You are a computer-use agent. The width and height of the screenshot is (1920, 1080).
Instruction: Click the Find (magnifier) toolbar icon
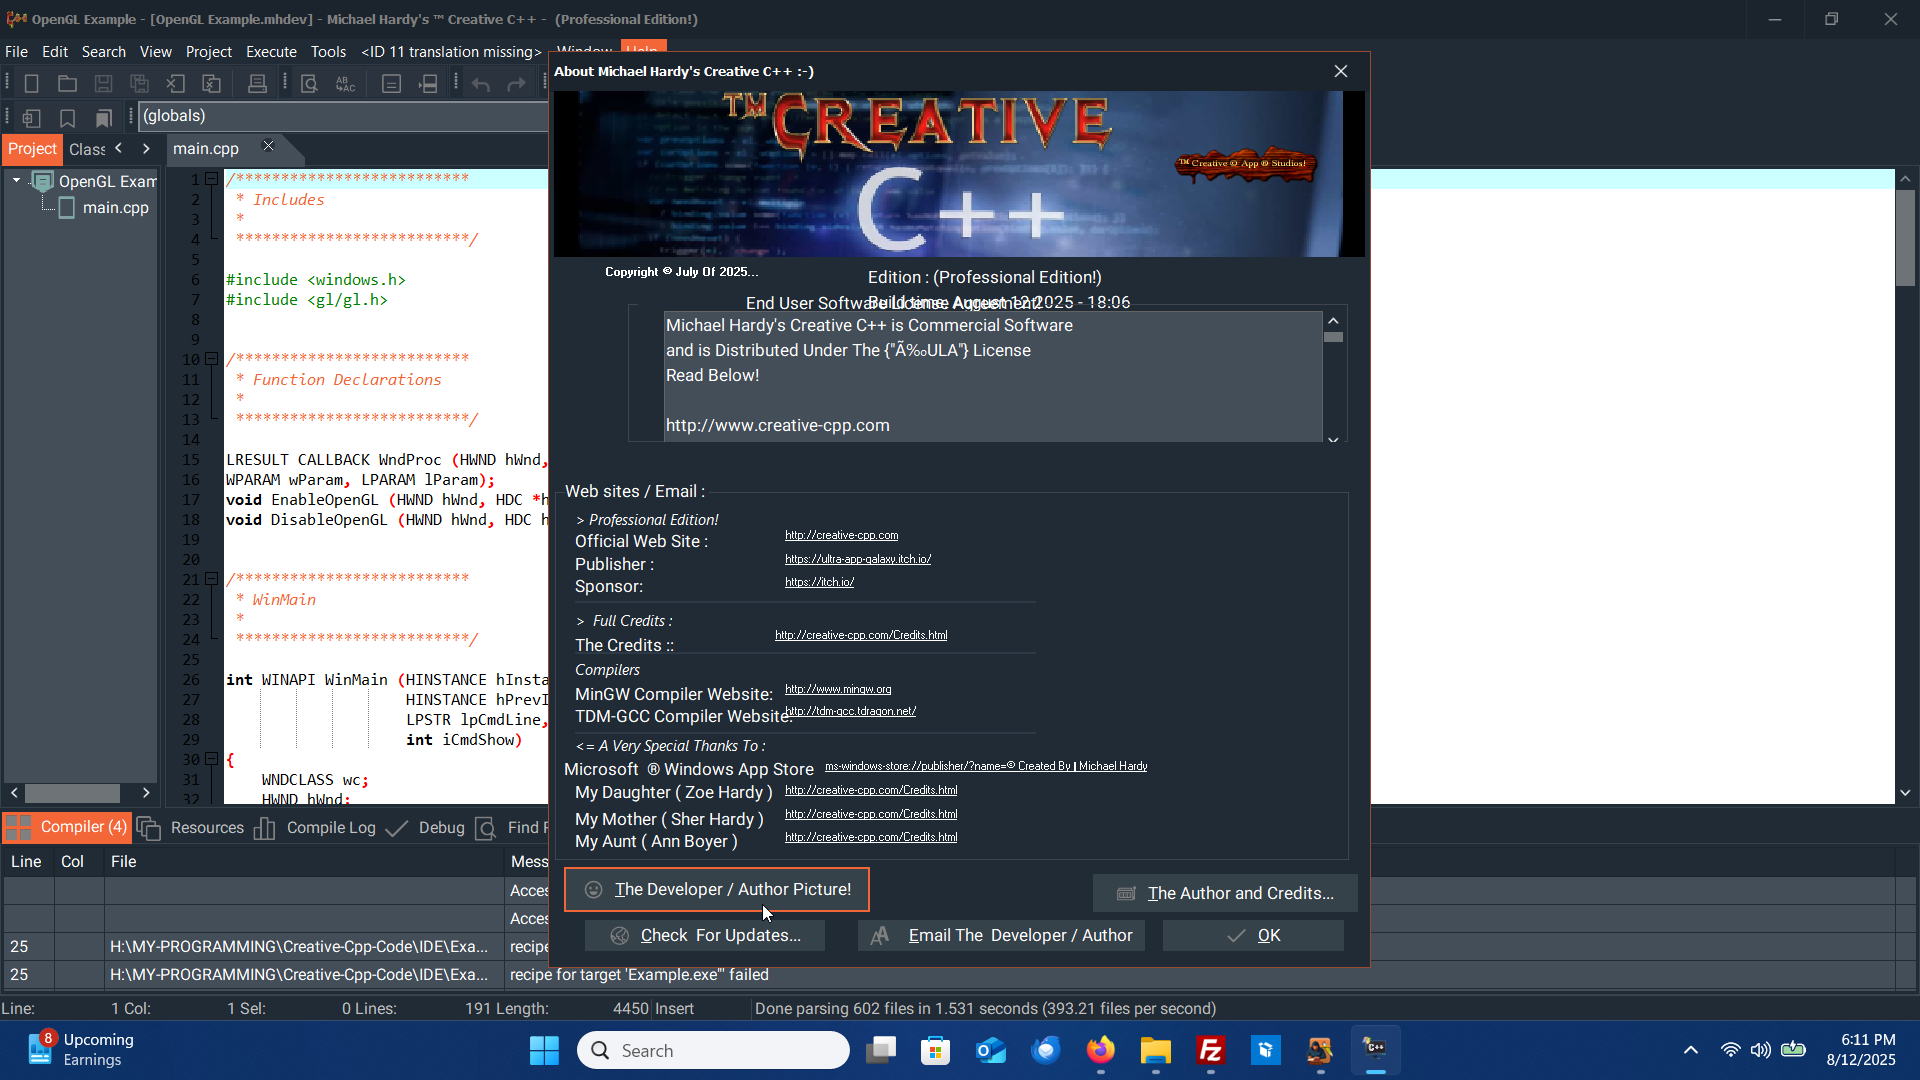pos(309,84)
